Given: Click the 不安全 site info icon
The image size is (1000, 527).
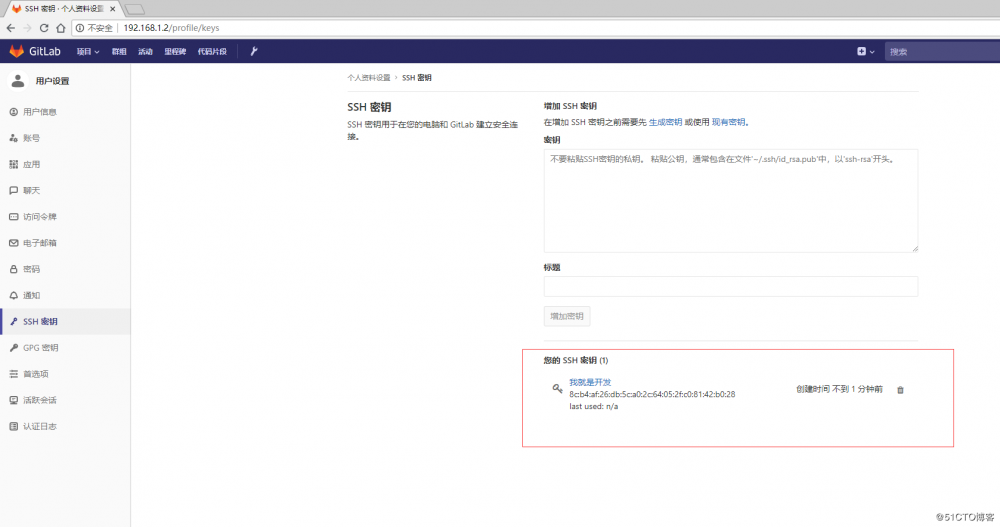Looking at the screenshot, I should point(80,28).
